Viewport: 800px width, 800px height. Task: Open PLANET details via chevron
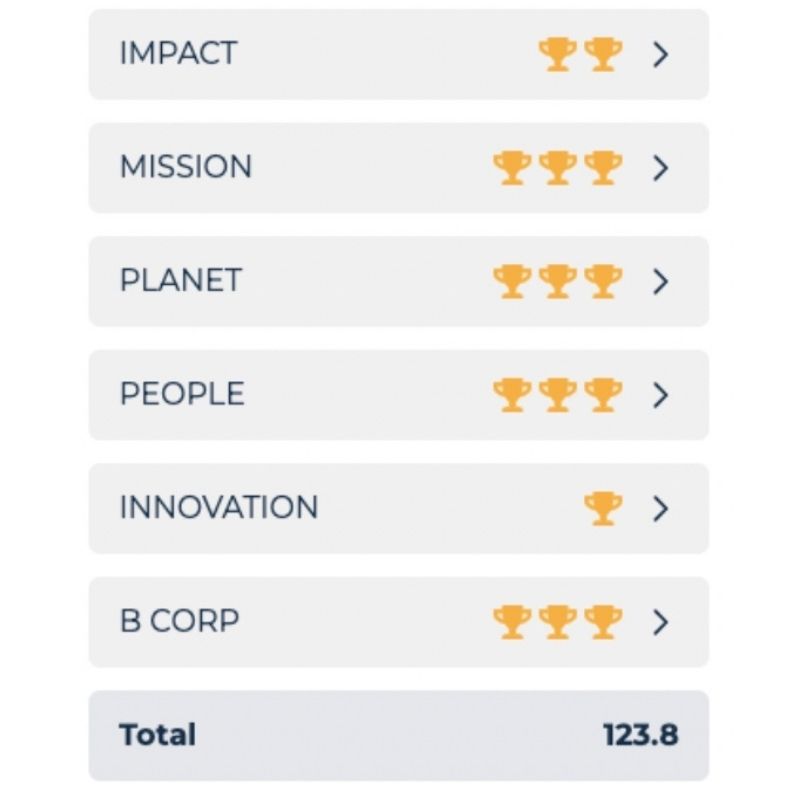(x=660, y=281)
